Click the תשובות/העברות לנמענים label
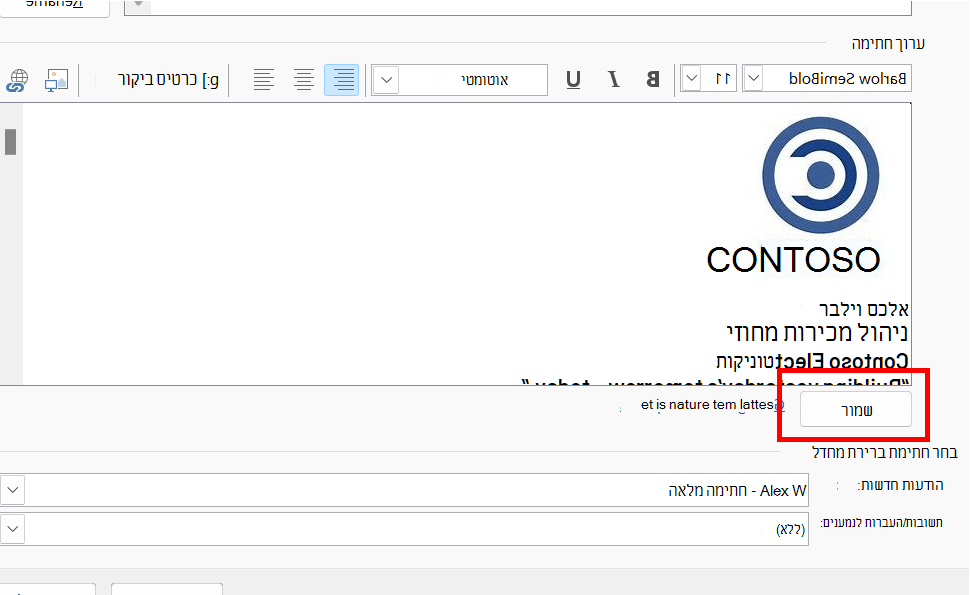The height and width of the screenshot is (595, 970). pos(882,523)
